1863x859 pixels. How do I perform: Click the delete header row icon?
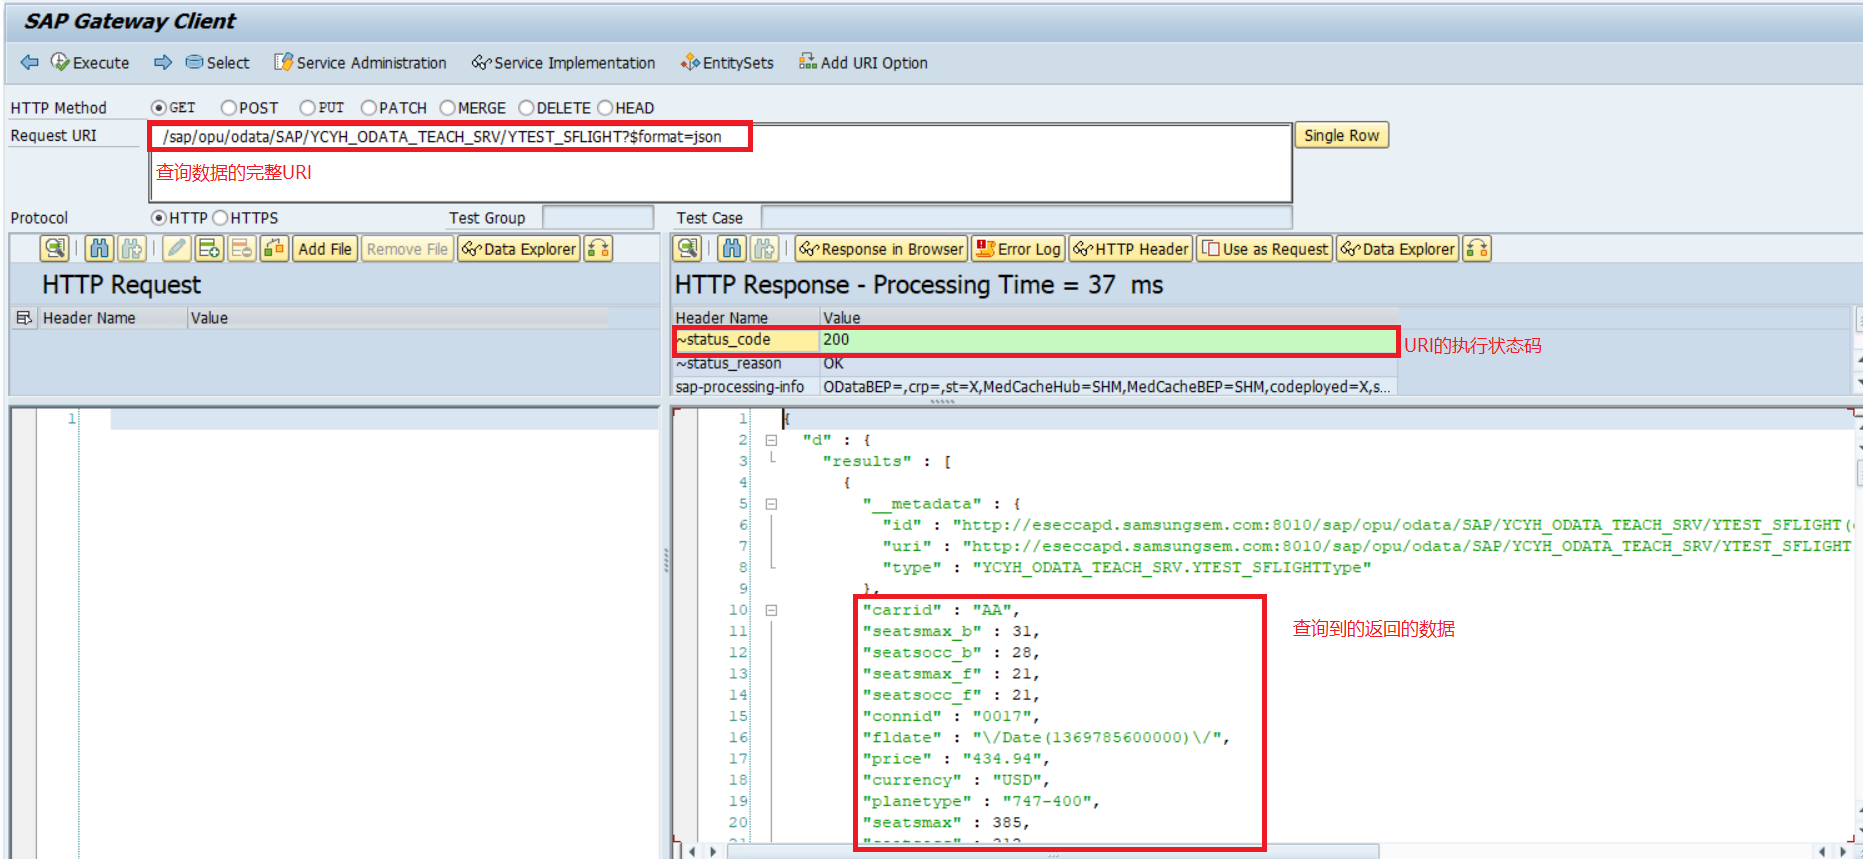(242, 249)
